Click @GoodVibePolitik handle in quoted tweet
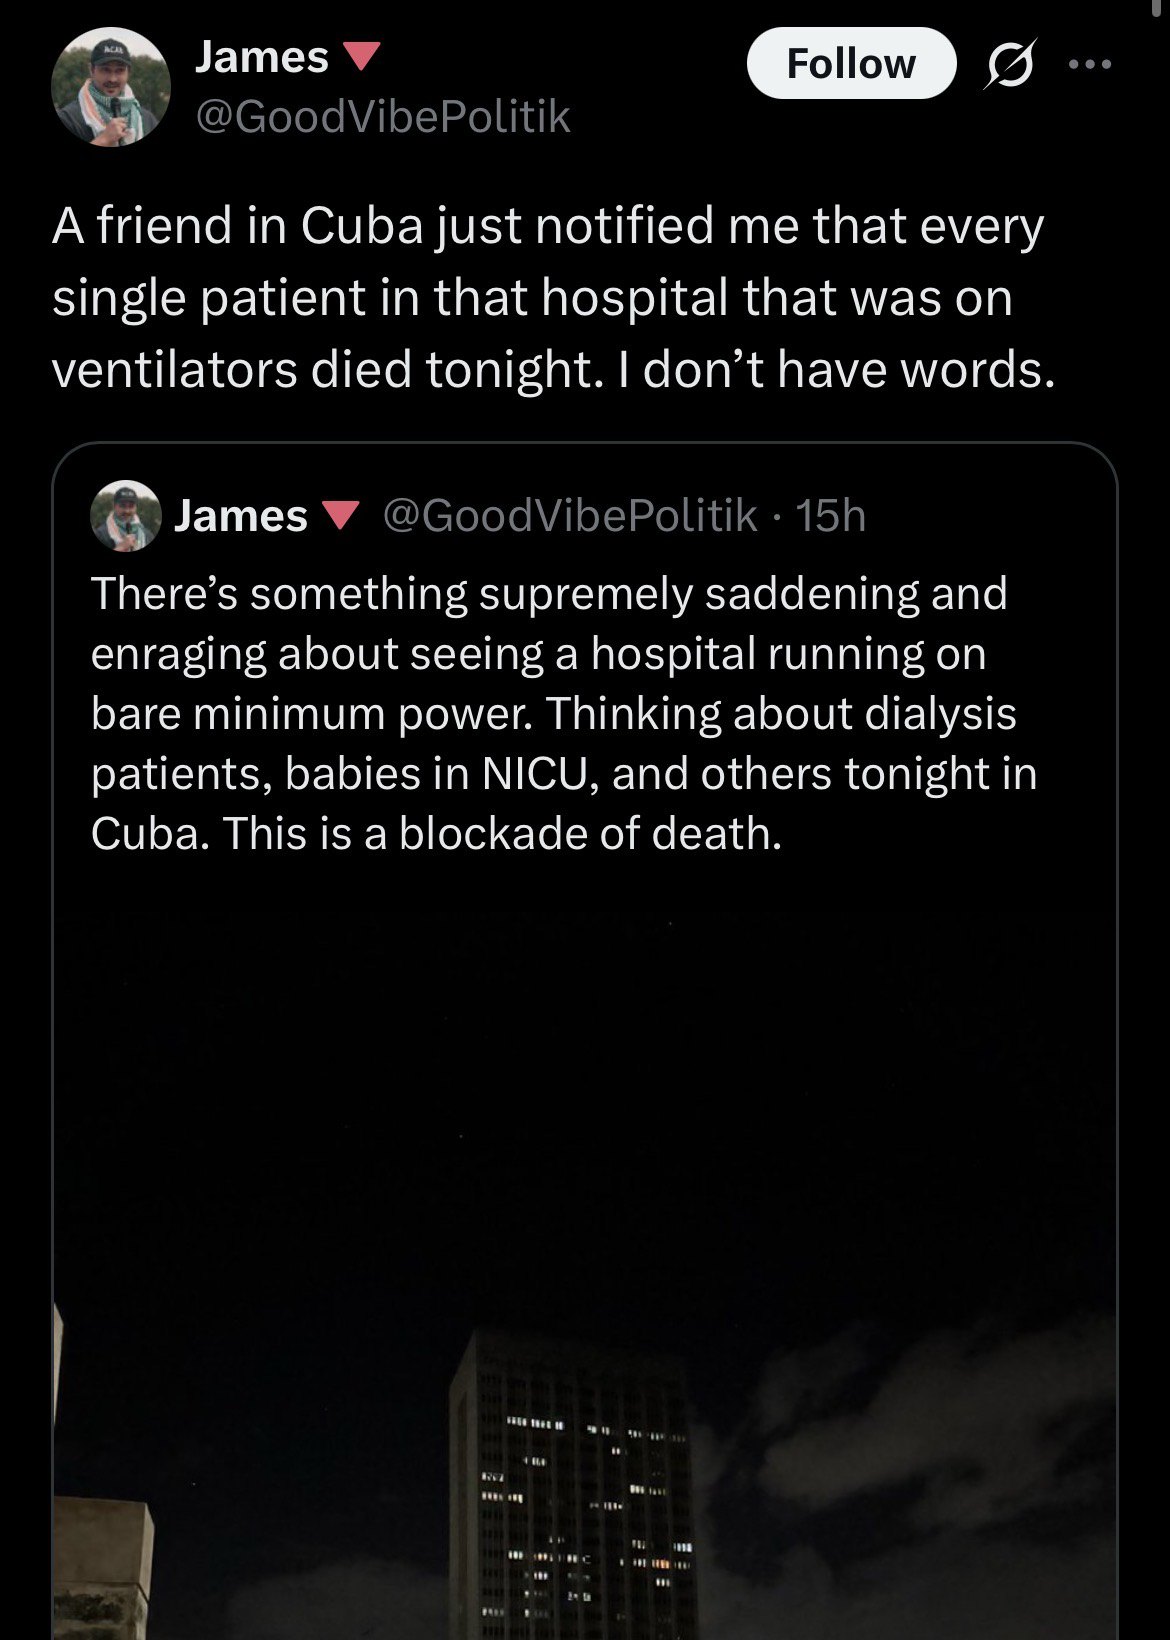The height and width of the screenshot is (1640, 1170). pos(569,515)
